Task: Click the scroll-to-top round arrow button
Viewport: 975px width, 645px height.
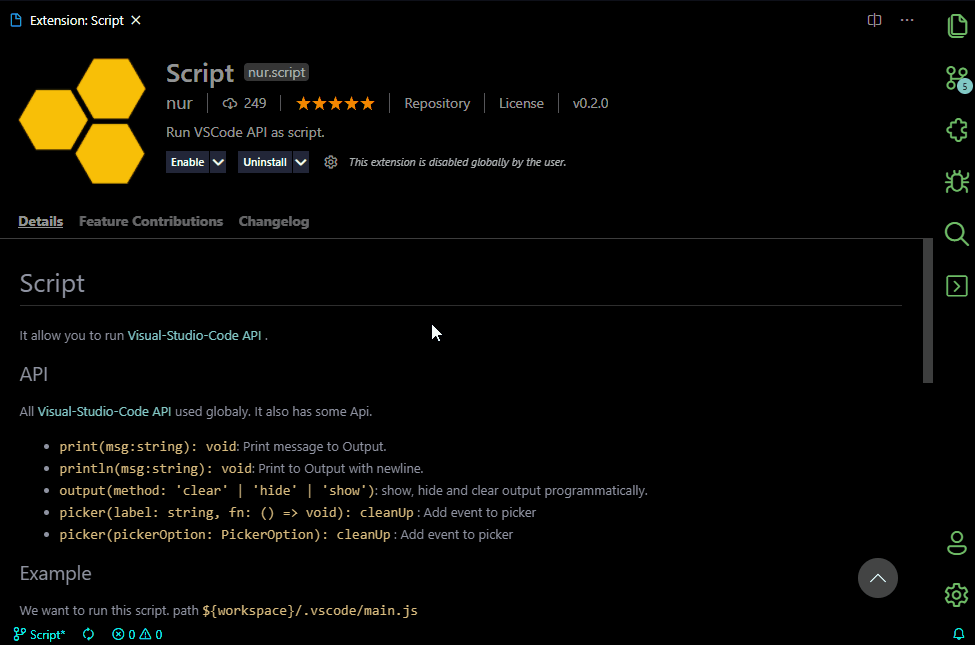Action: click(877, 578)
